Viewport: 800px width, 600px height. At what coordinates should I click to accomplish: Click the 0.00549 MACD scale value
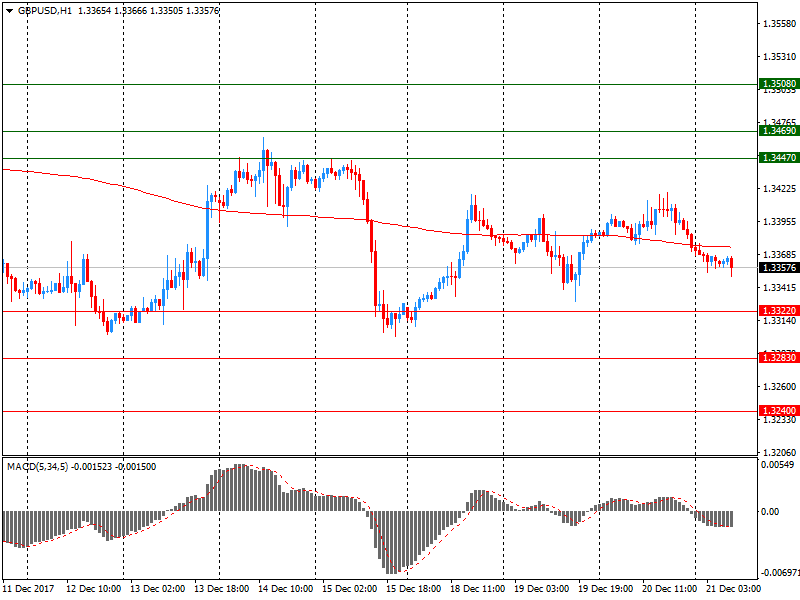[778, 465]
